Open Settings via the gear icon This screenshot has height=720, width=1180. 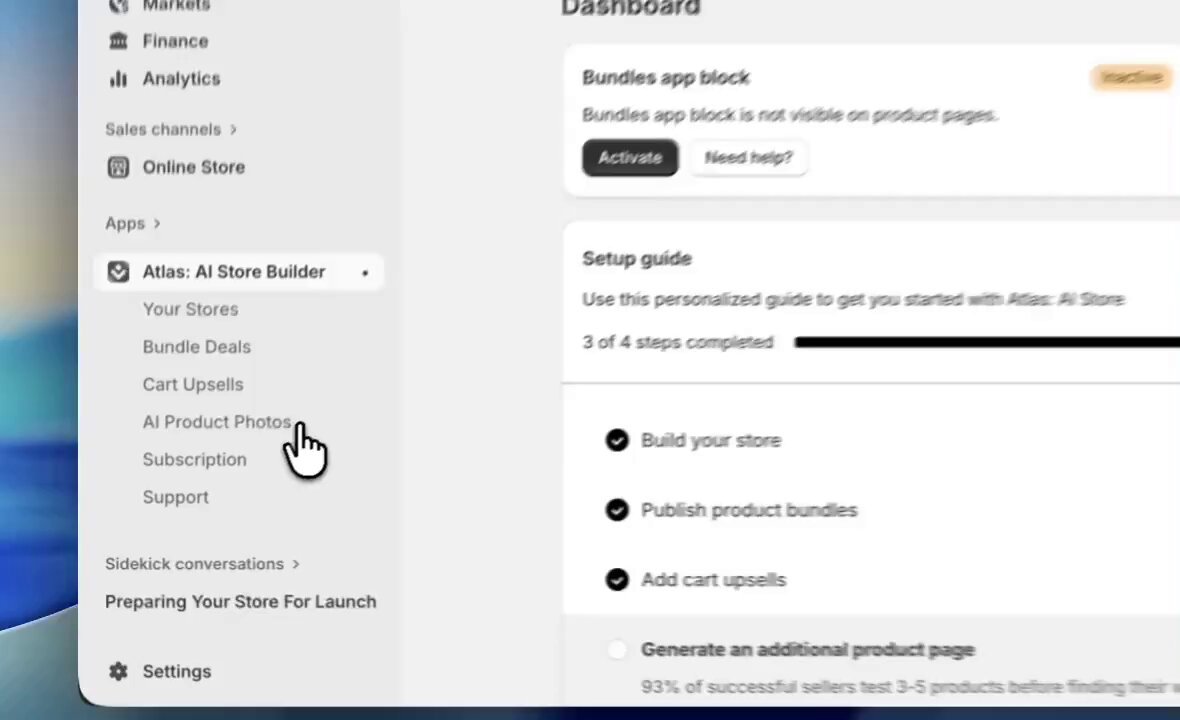(x=118, y=671)
